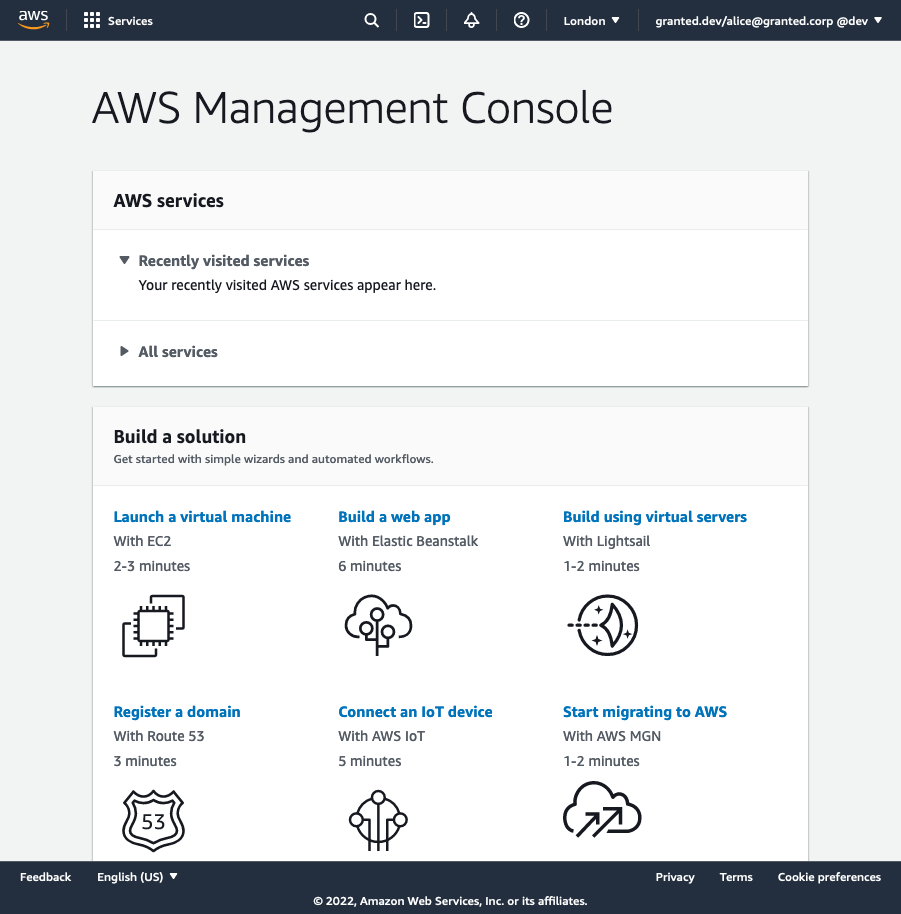Click '3 minutes' under Route 53
The image size is (901, 914).
click(x=145, y=761)
